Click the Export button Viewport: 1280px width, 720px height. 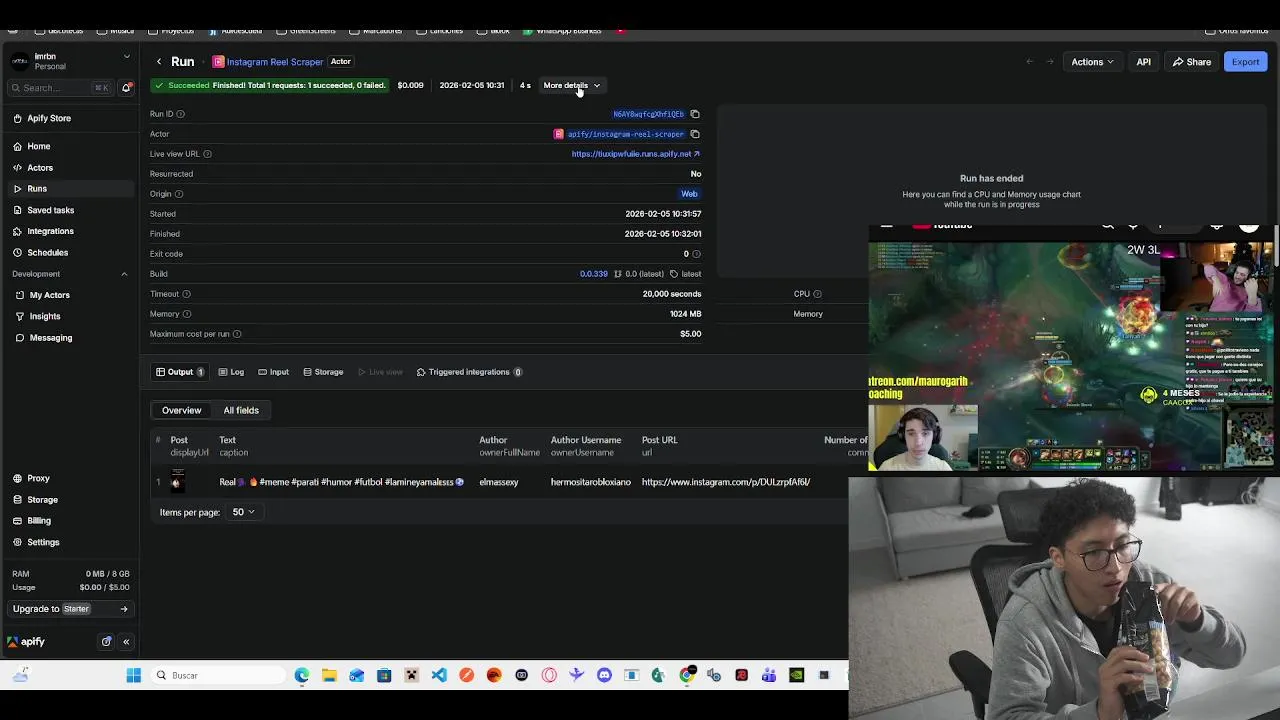(x=1245, y=62)
